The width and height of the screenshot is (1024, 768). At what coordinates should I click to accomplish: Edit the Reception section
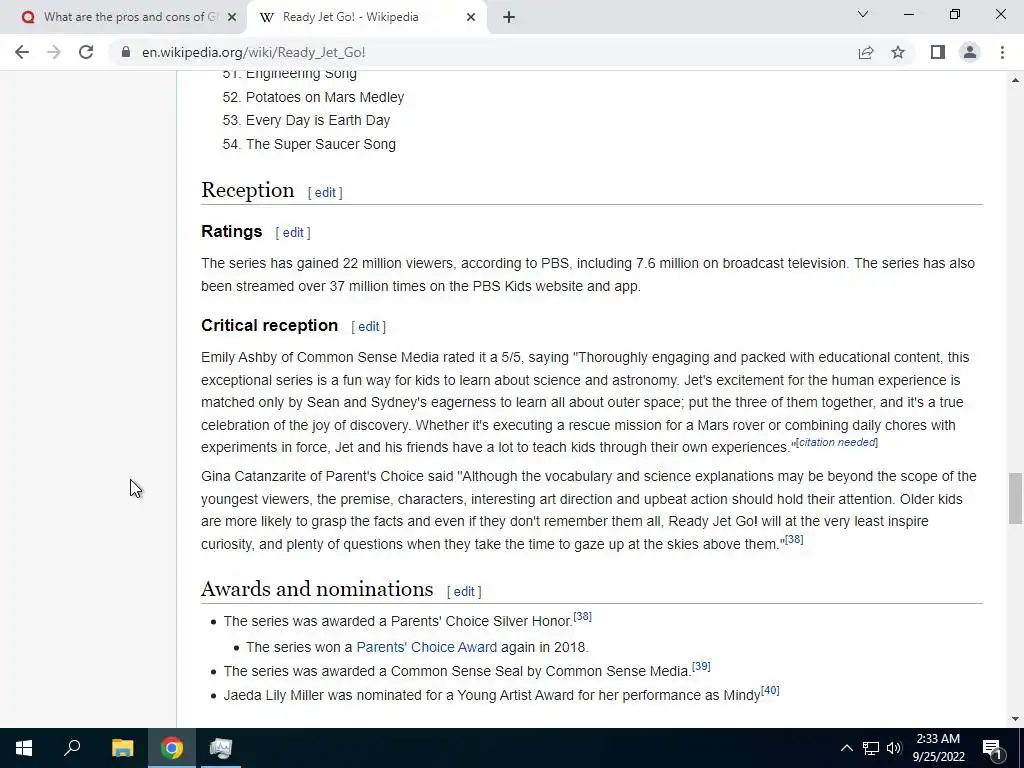[x=325, y=193]
